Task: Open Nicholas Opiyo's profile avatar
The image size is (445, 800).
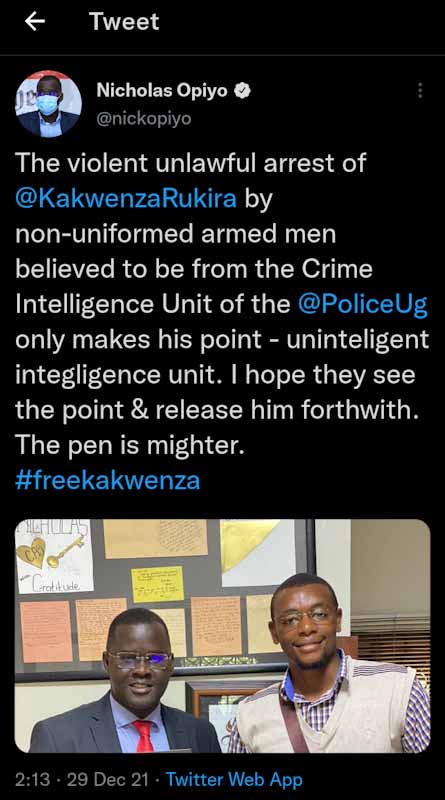Action: pyautogui.click(x=48, y=104)
